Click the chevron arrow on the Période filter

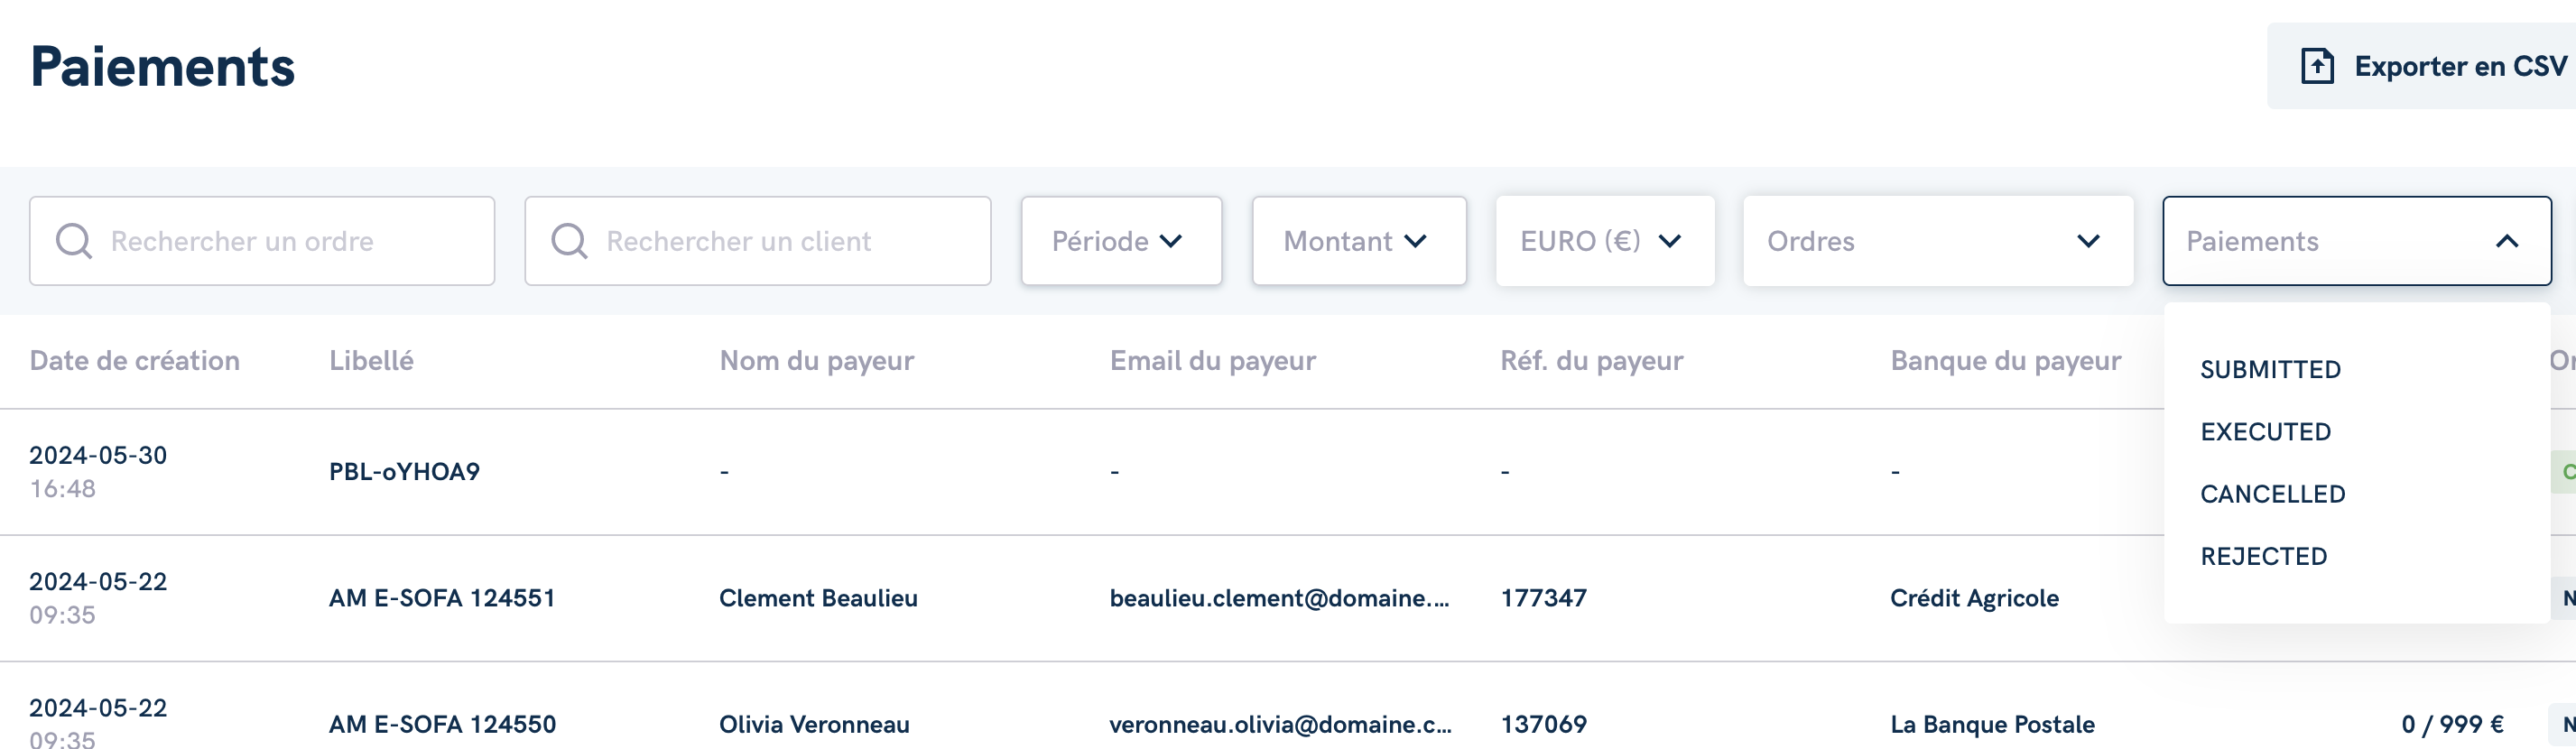pyautogui.click(x=1171, y=241)
